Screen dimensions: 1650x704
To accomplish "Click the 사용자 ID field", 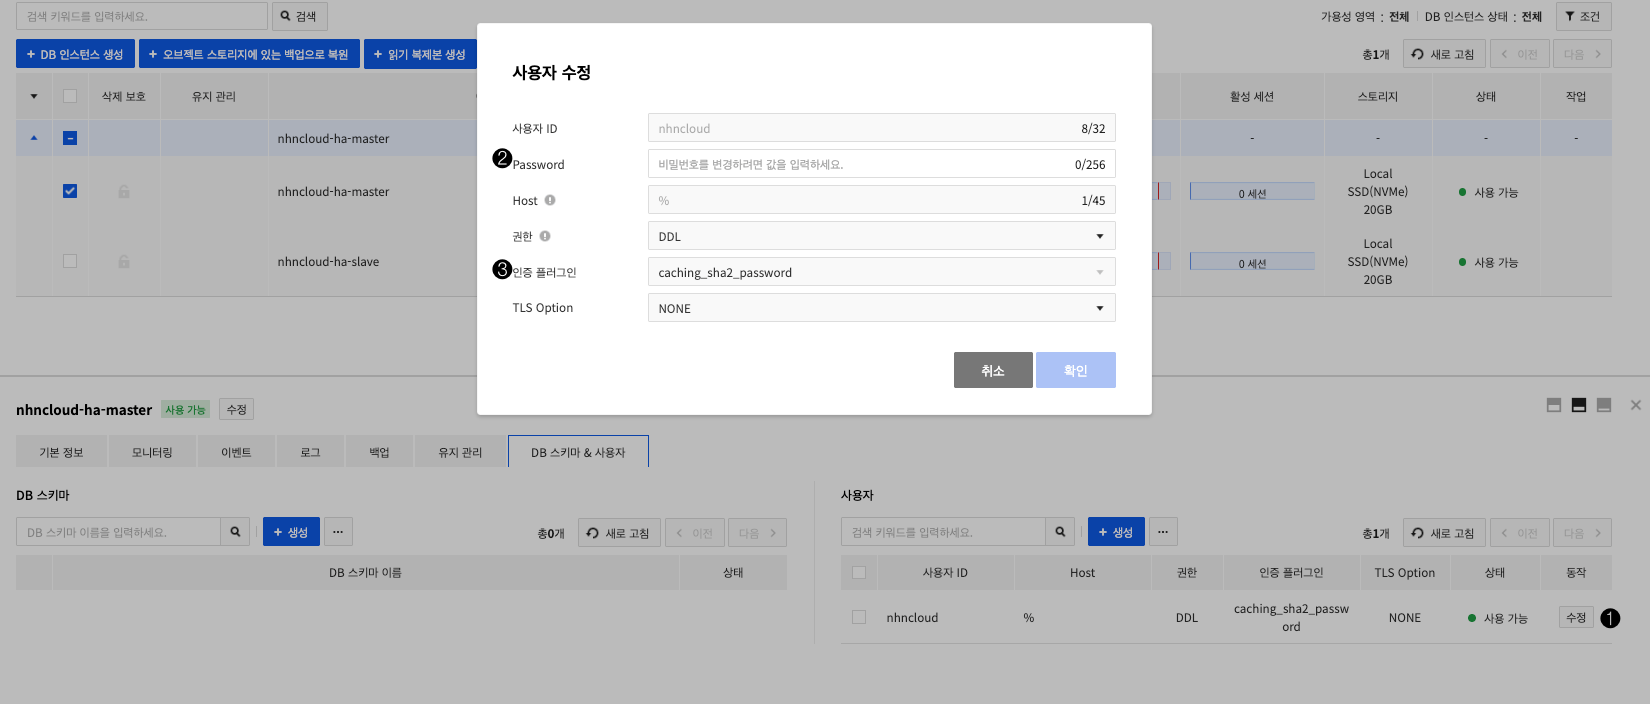I will click(x=881, y=128).
